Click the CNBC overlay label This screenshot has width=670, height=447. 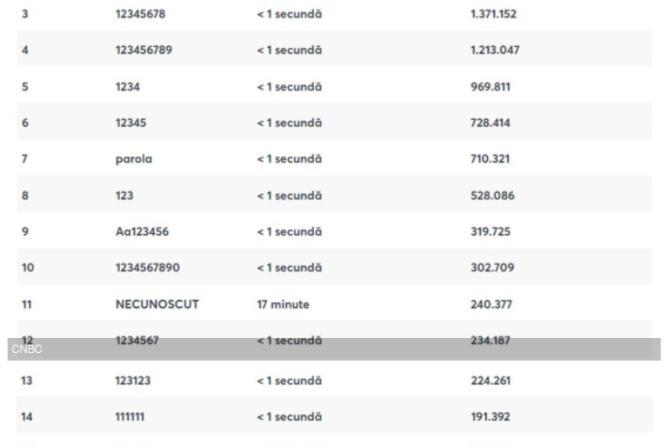pyautogui.click(x=22, y=351)
